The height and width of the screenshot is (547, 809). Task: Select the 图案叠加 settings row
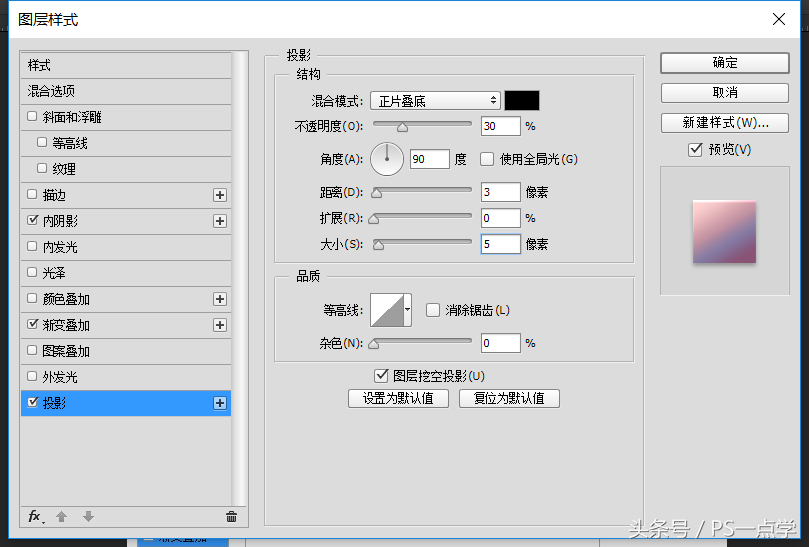point(125,351)
